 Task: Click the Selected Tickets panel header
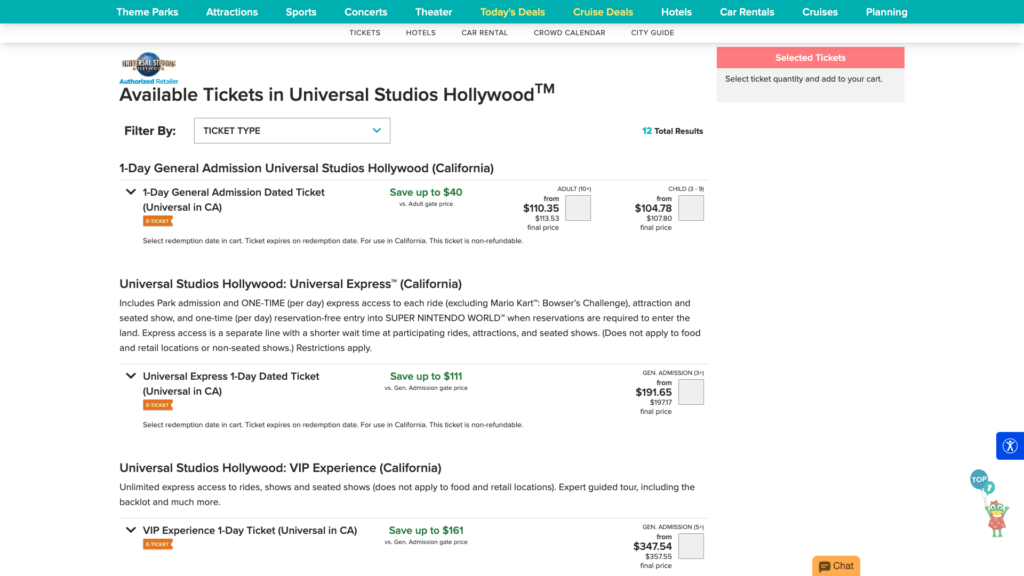click(x=810, y=57)
